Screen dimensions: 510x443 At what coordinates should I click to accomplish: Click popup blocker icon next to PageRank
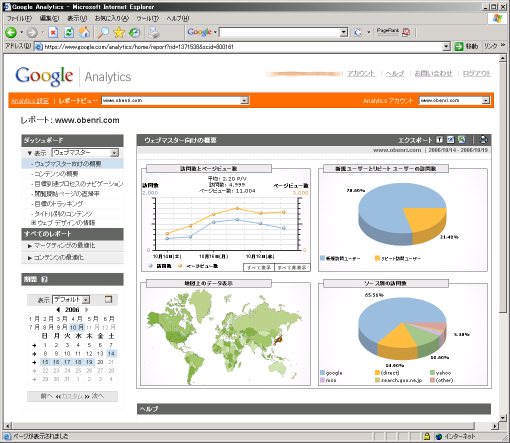pos(406,32)
